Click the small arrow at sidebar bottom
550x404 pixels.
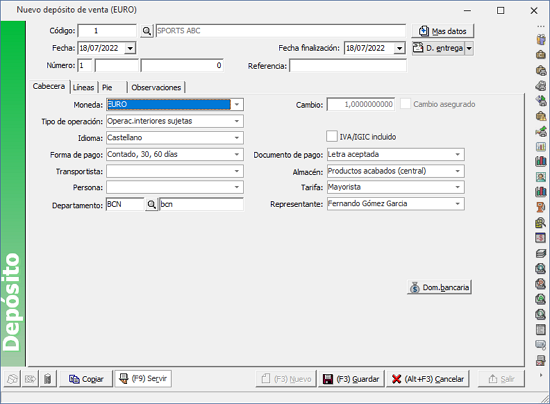541,375
